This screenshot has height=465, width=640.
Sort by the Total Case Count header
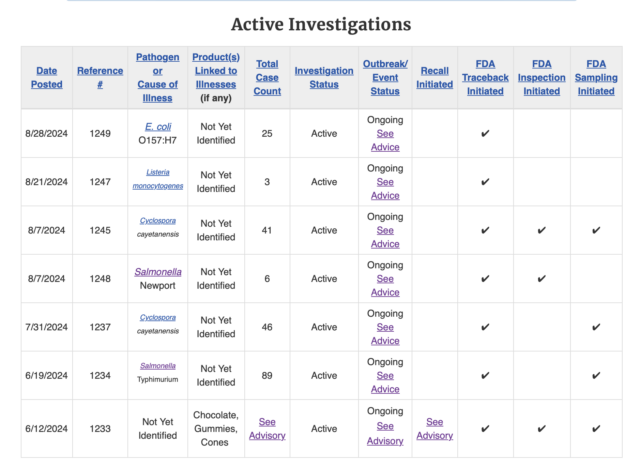(x=266, y=77)
